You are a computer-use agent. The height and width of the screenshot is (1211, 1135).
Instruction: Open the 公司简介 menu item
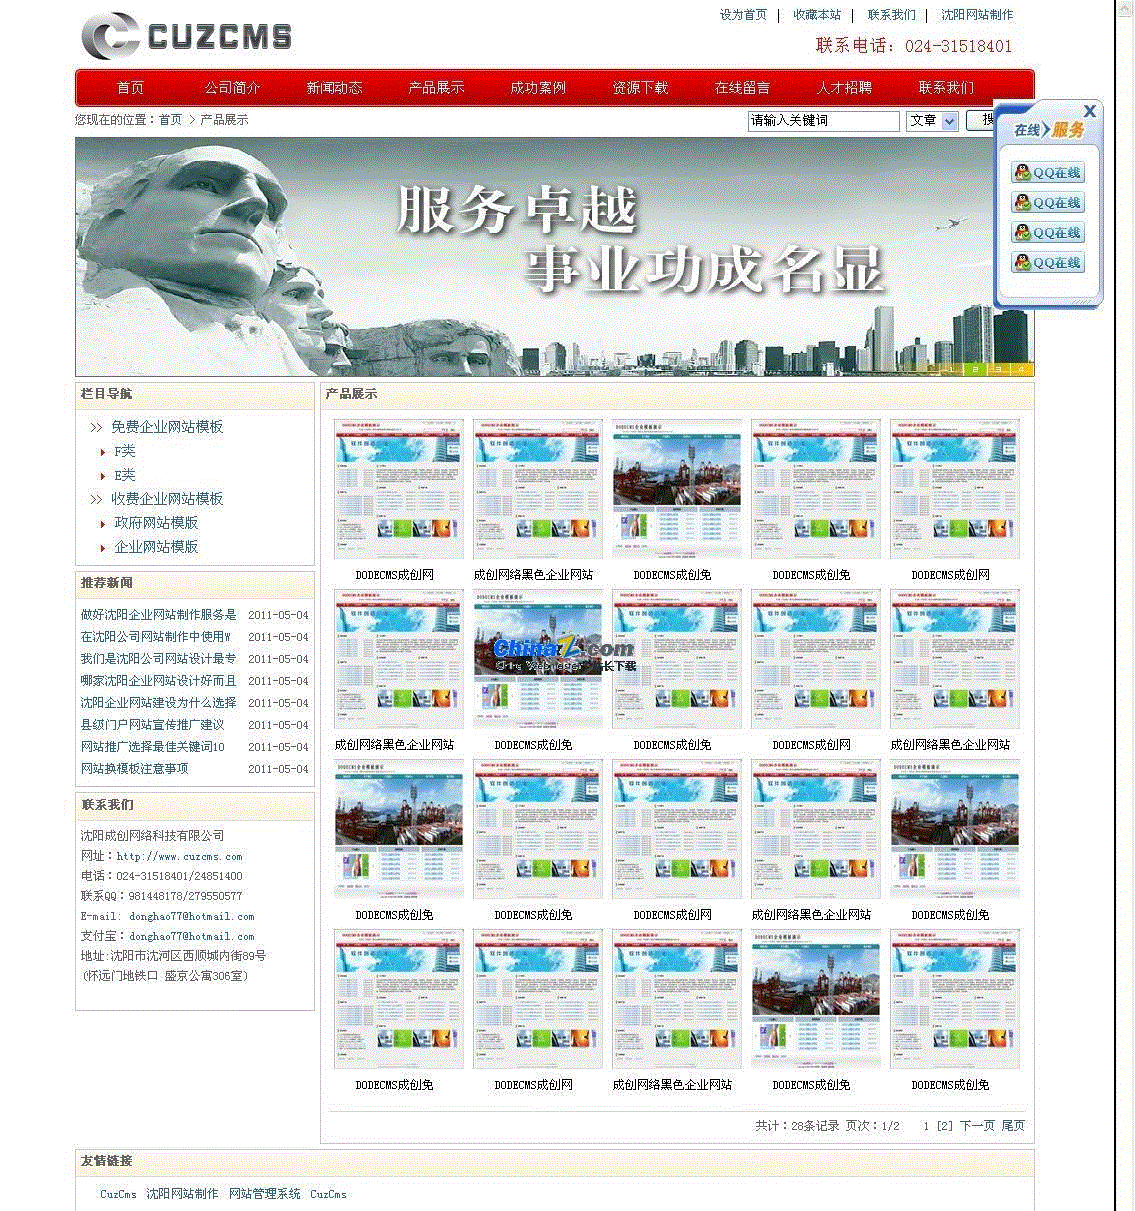(233, 88)
